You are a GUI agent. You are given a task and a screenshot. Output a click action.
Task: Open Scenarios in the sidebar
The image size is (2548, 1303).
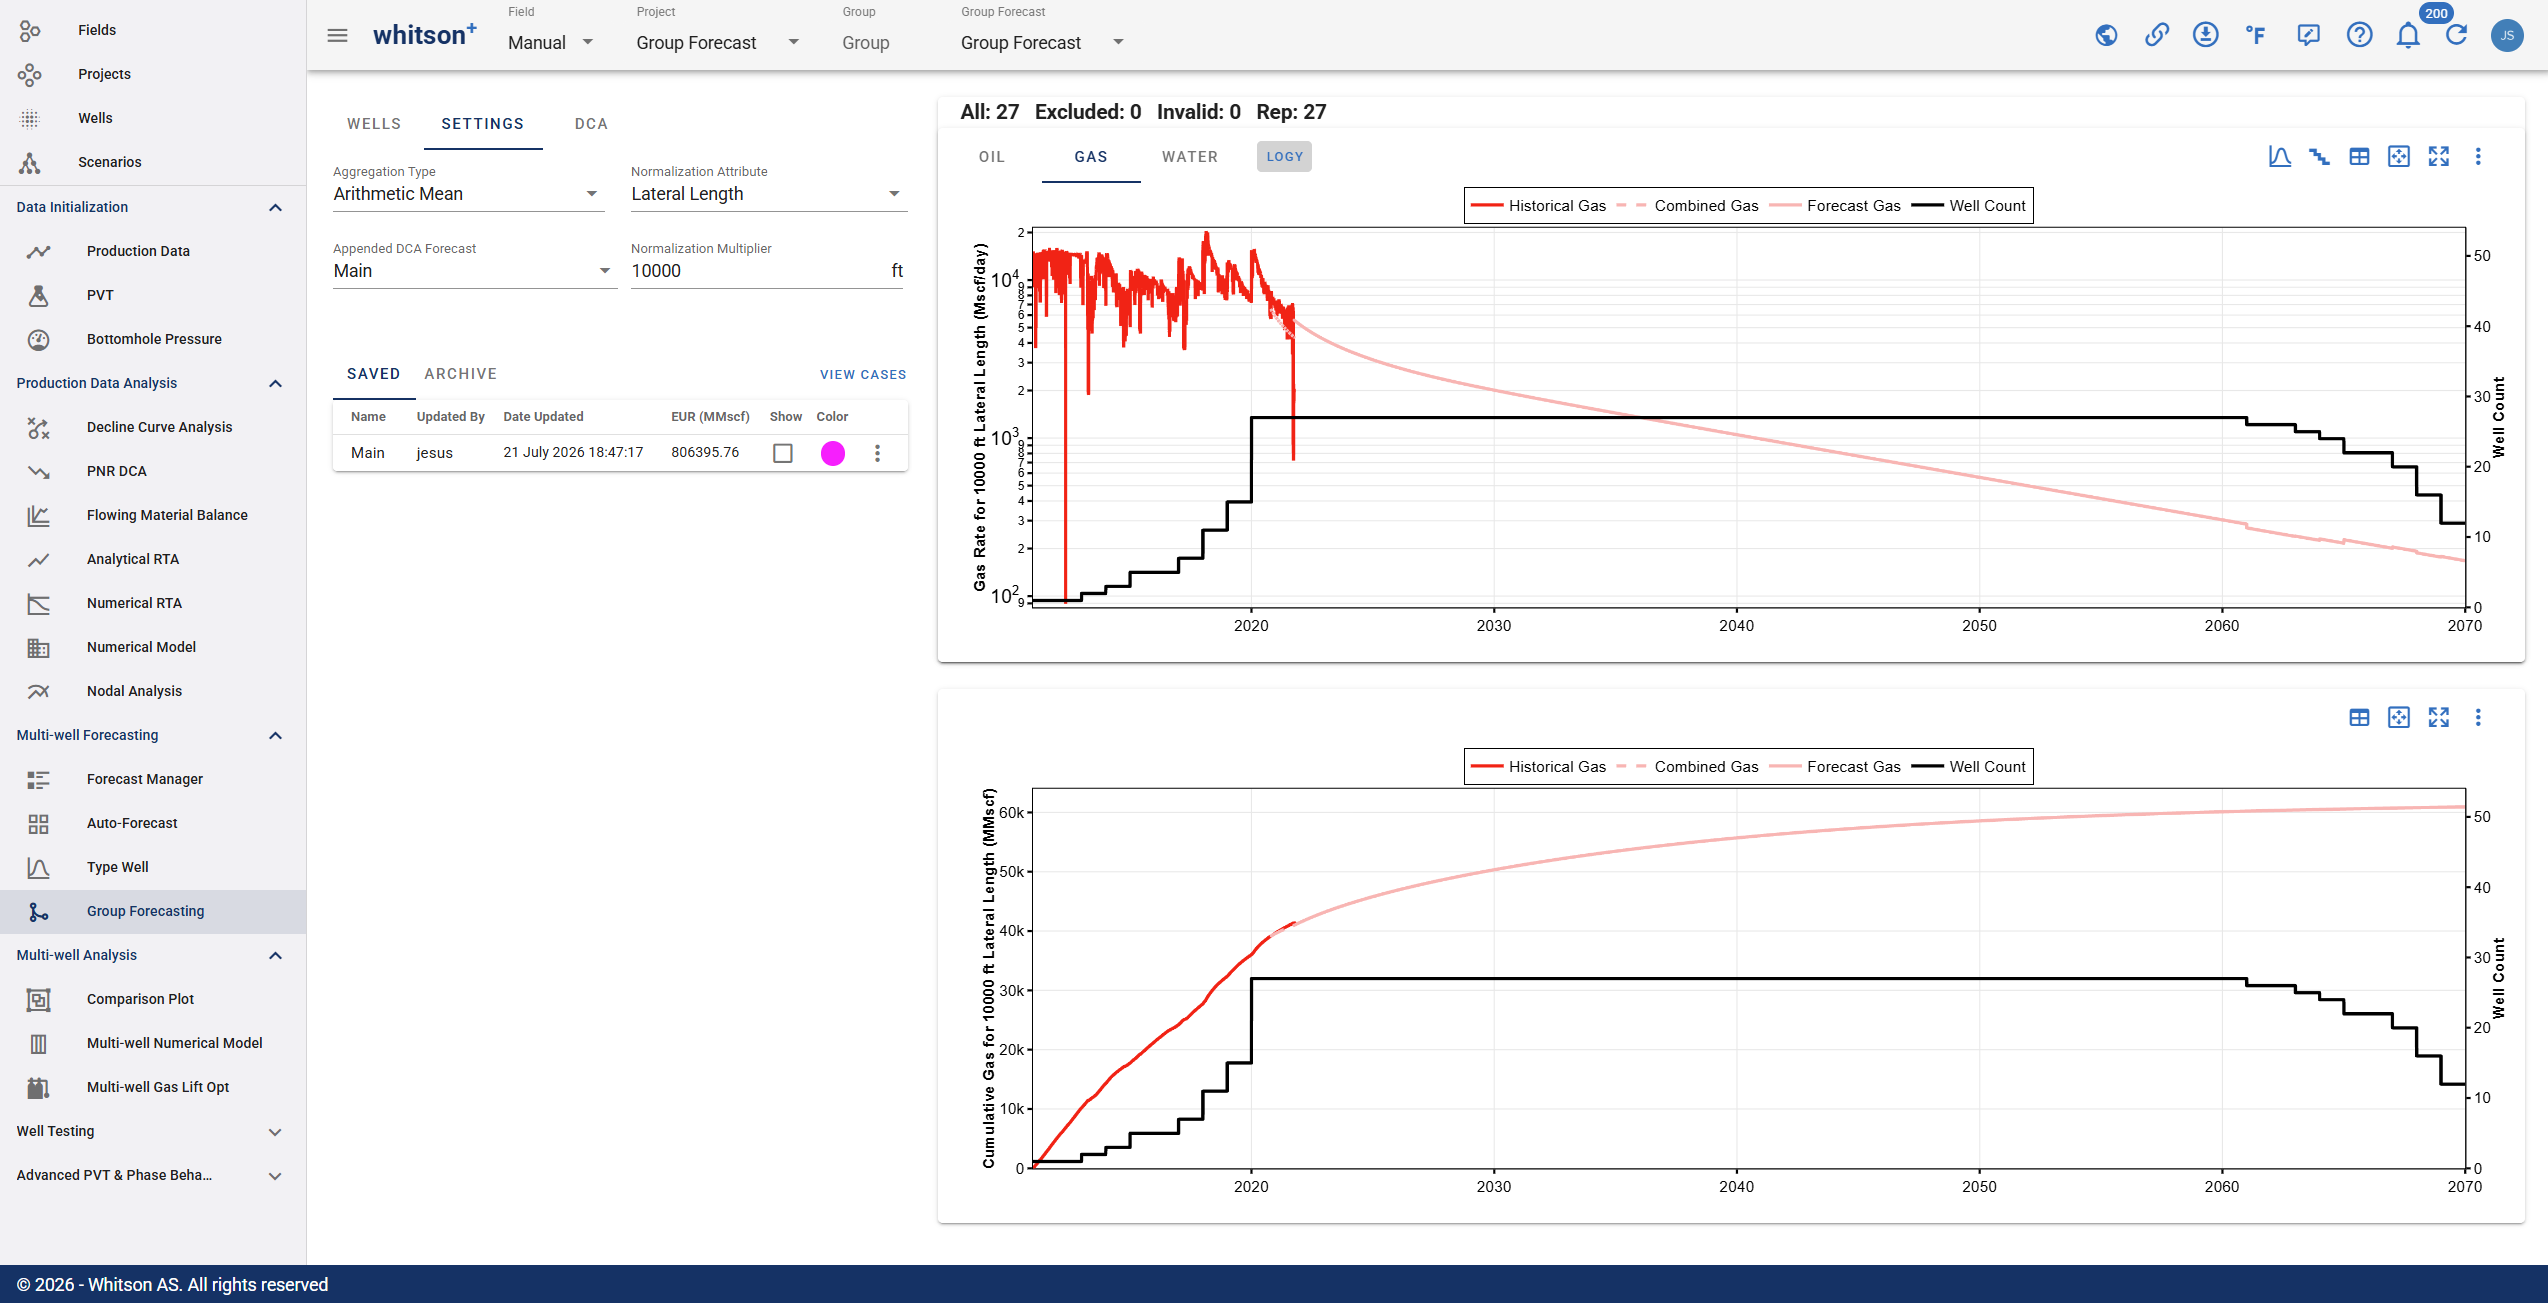tap(109, 162)
